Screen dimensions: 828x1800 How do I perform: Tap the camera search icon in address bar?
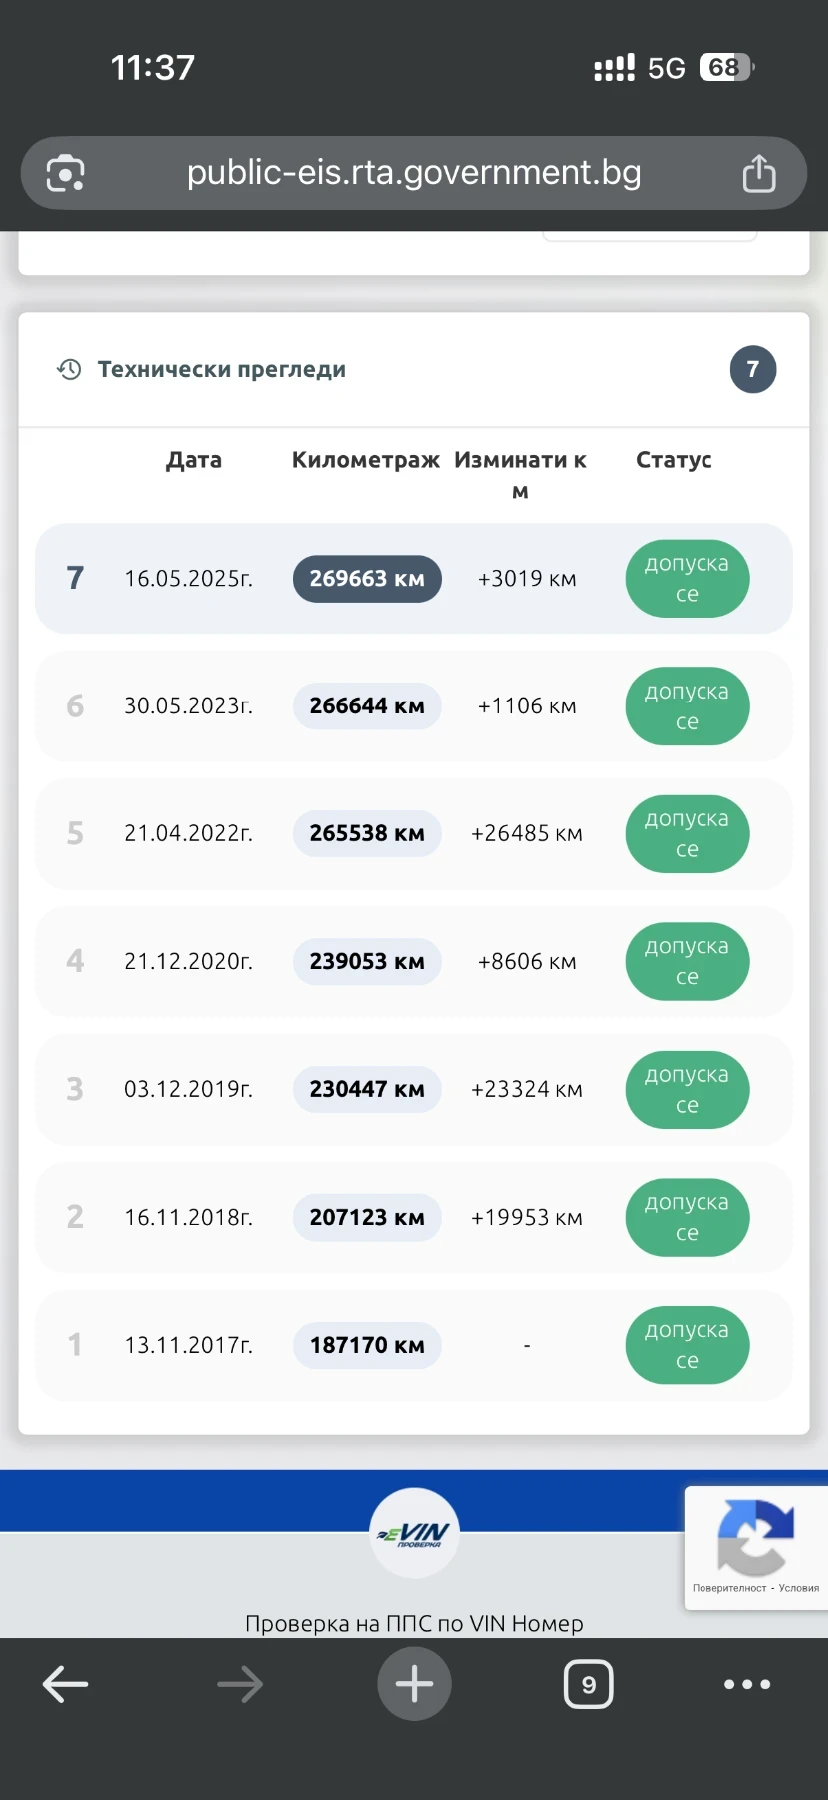click(x=66, y=174)
